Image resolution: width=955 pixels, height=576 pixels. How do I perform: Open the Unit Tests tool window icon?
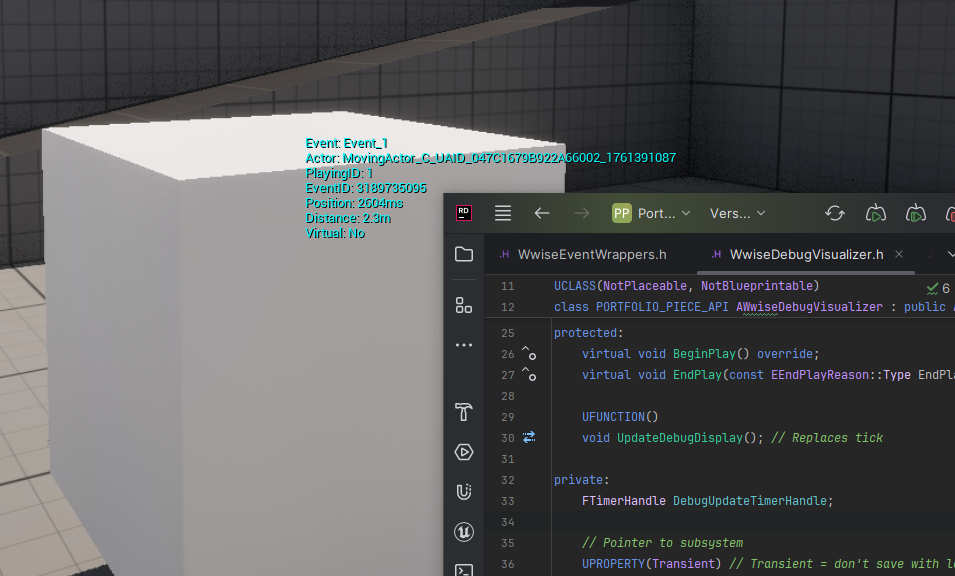coord(464,492)
